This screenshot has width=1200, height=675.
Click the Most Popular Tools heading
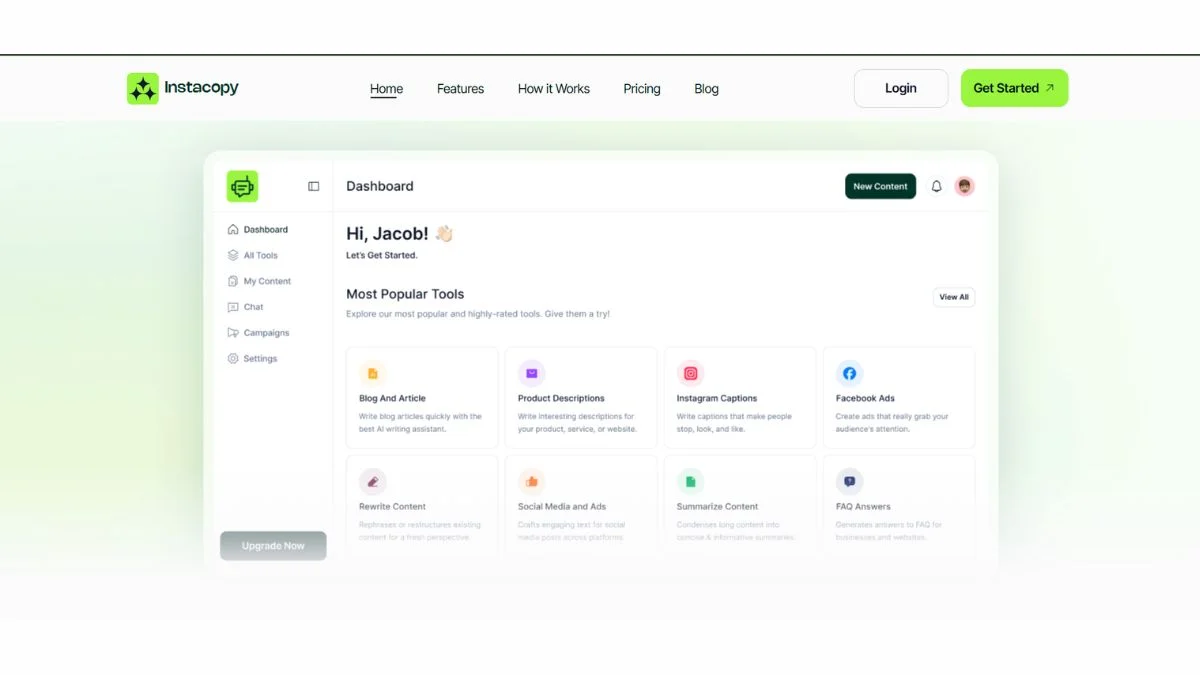pos(405,294)
